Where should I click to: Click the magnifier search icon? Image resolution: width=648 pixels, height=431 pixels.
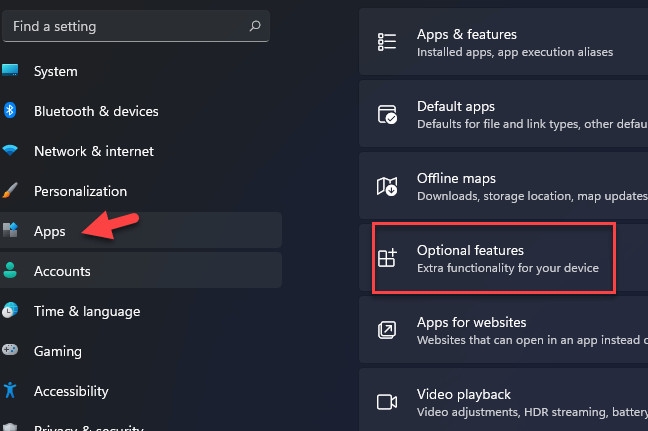(255, 26)
